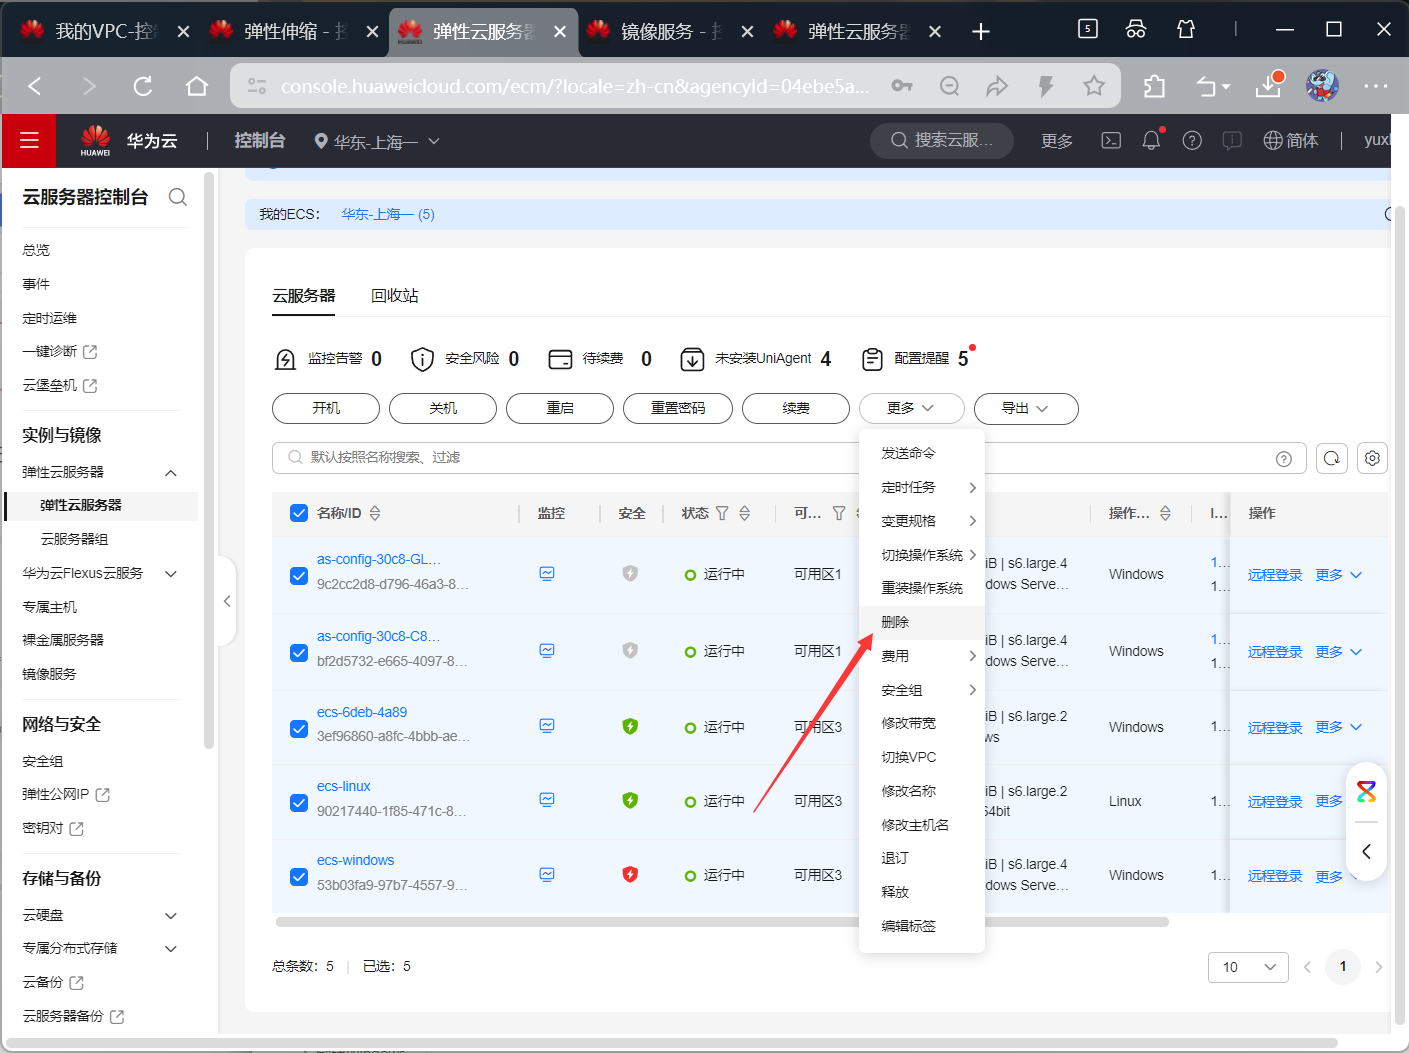Open monitoring icon for ecs-linux
This screenshot has height=1053, width=1409.
[547, 800]
